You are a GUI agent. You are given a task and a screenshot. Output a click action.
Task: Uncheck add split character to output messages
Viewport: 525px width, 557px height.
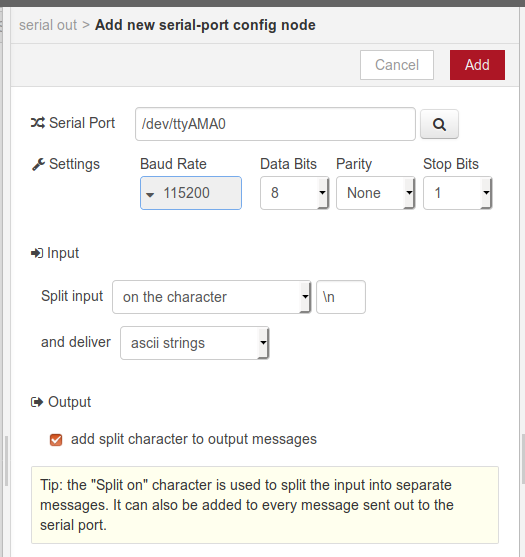[x=56, y=440]
